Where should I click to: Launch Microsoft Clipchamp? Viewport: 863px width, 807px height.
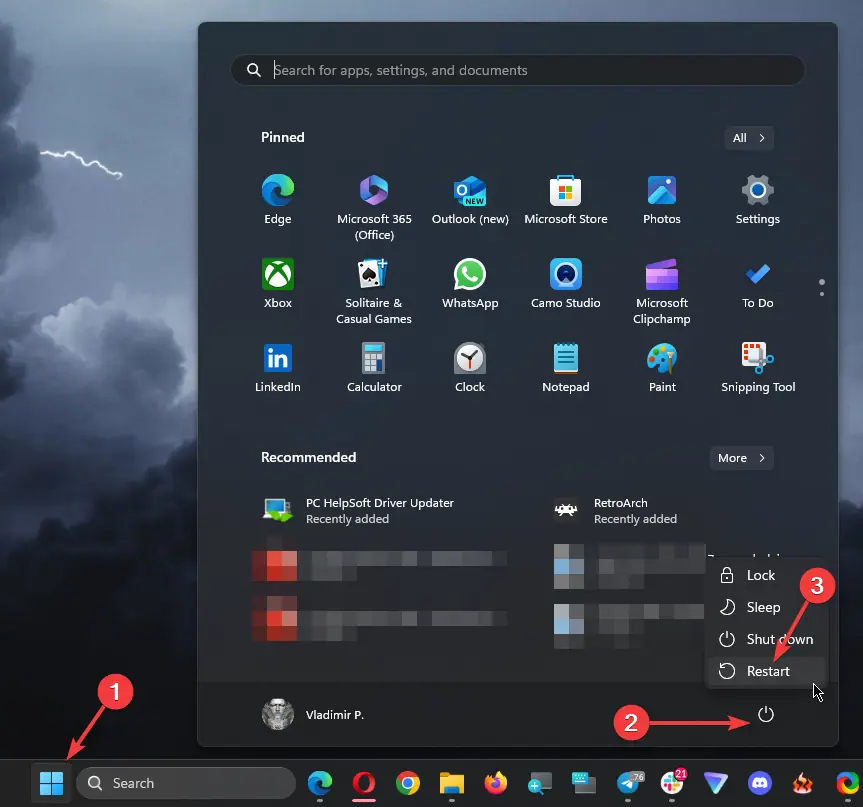point(662,291)
